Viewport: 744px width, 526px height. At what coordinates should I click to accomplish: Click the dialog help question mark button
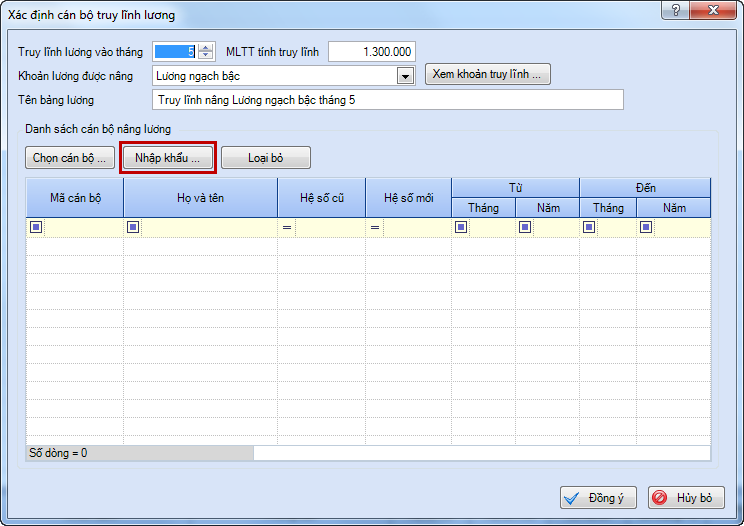coord(676,10)
